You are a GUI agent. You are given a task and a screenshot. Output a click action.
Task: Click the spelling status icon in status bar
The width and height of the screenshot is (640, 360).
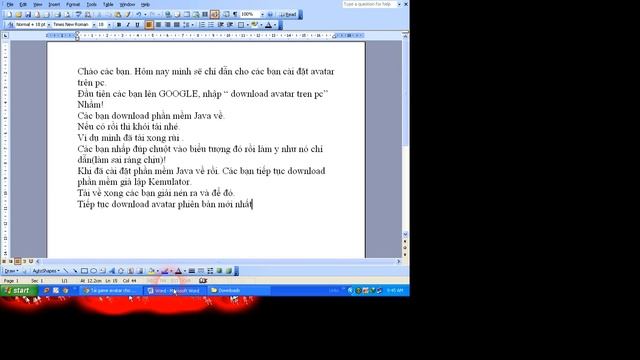[x=203, y=281]
